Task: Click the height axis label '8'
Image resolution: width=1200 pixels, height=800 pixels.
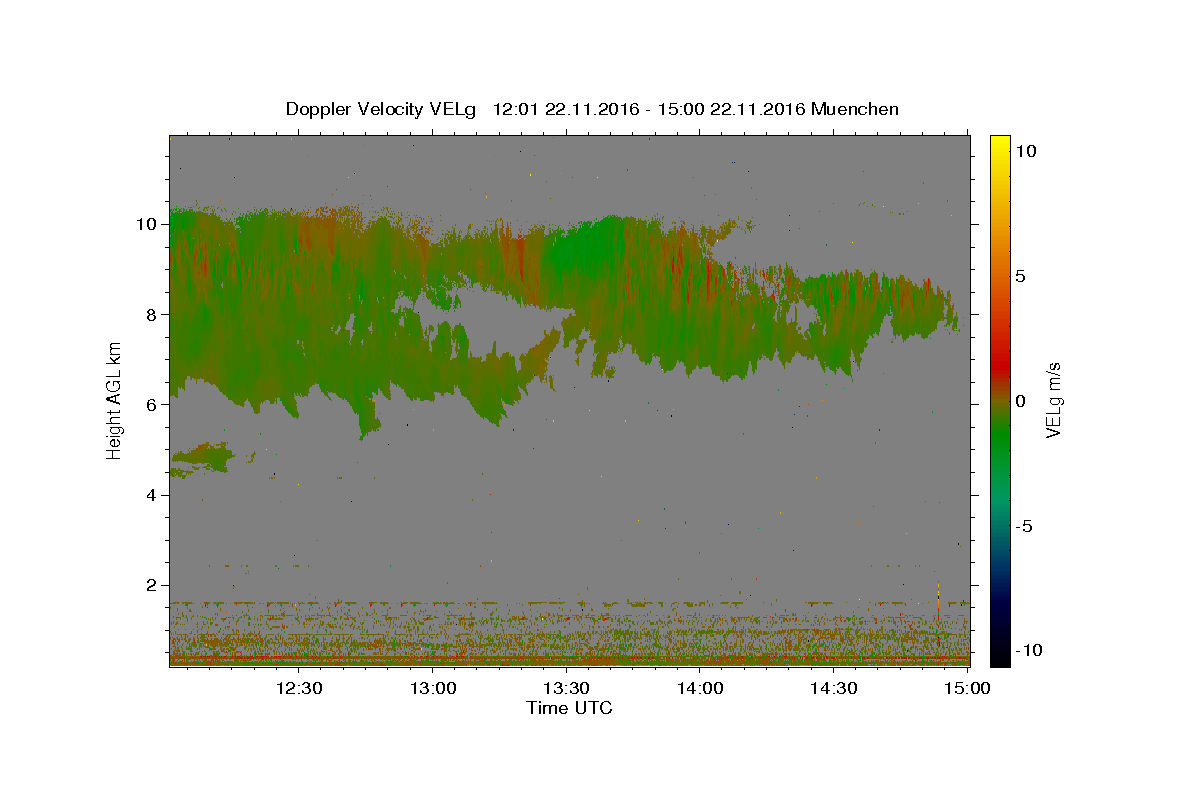Action: coord(153,314)
